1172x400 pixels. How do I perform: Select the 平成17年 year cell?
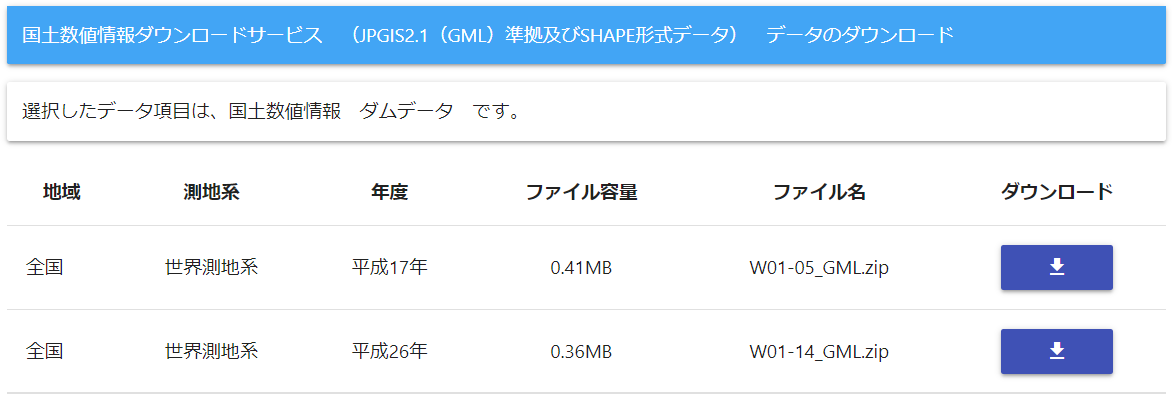click(x=389, y=268)
